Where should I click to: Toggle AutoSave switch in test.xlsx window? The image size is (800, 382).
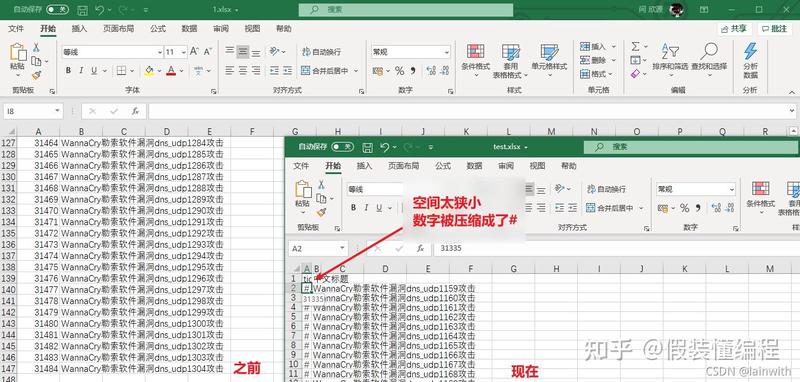pyautogui.click(x=342, y=147)
